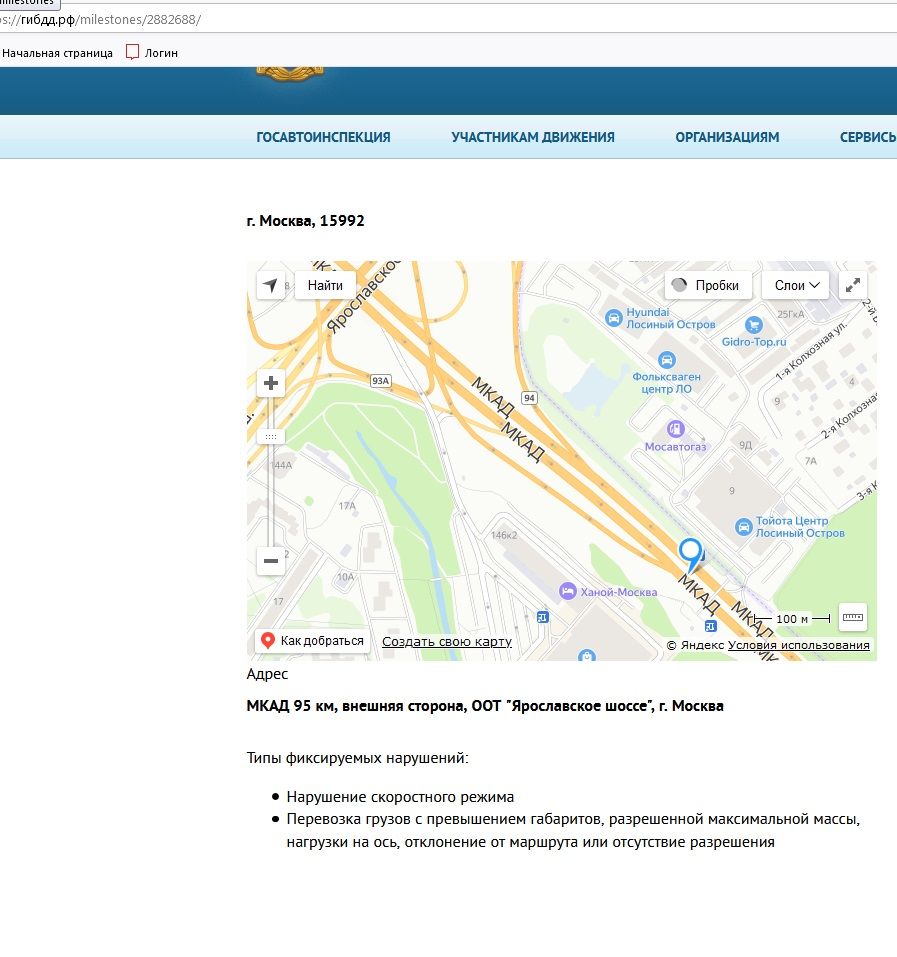Click the building label 9Д on map
This screenshot has width=897, height=957.
point(746,446)
